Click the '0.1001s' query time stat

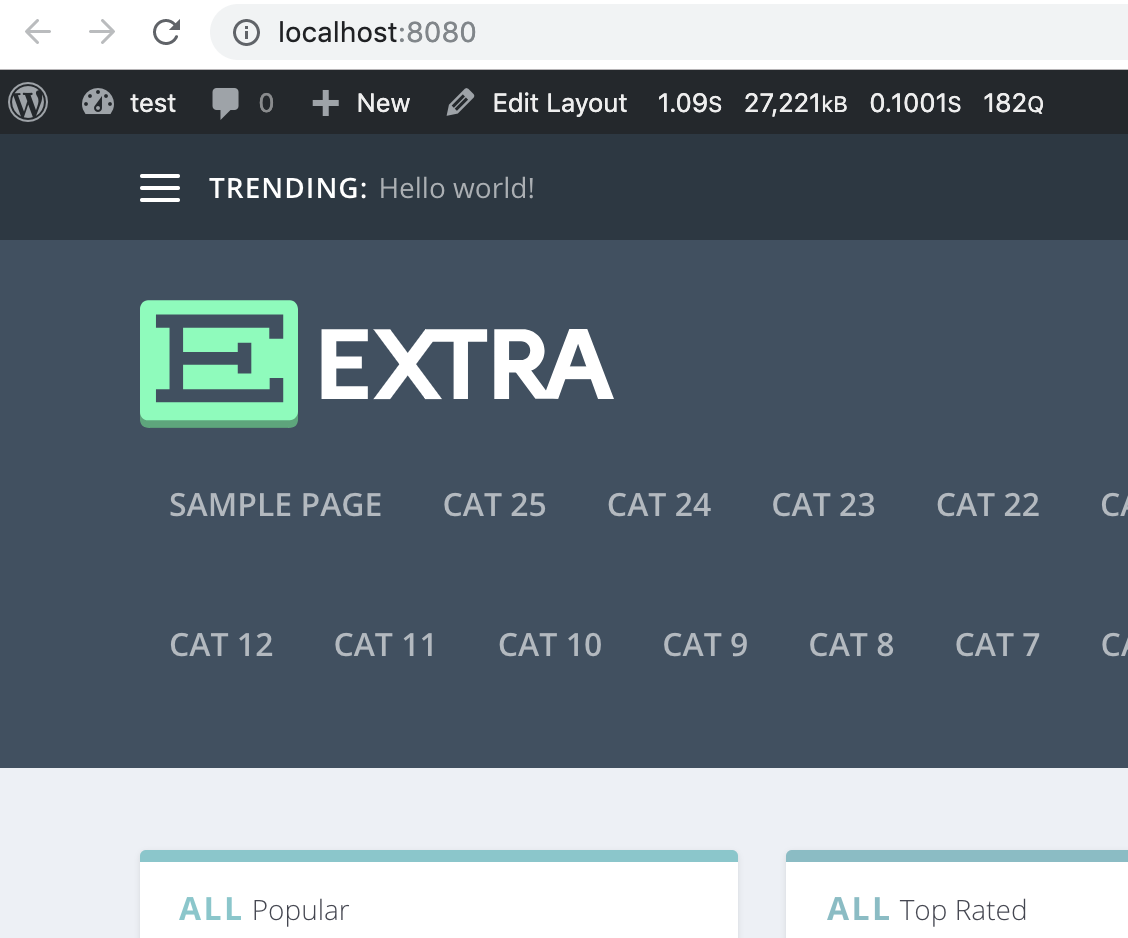pyautogui.click(x=915, y=104)
